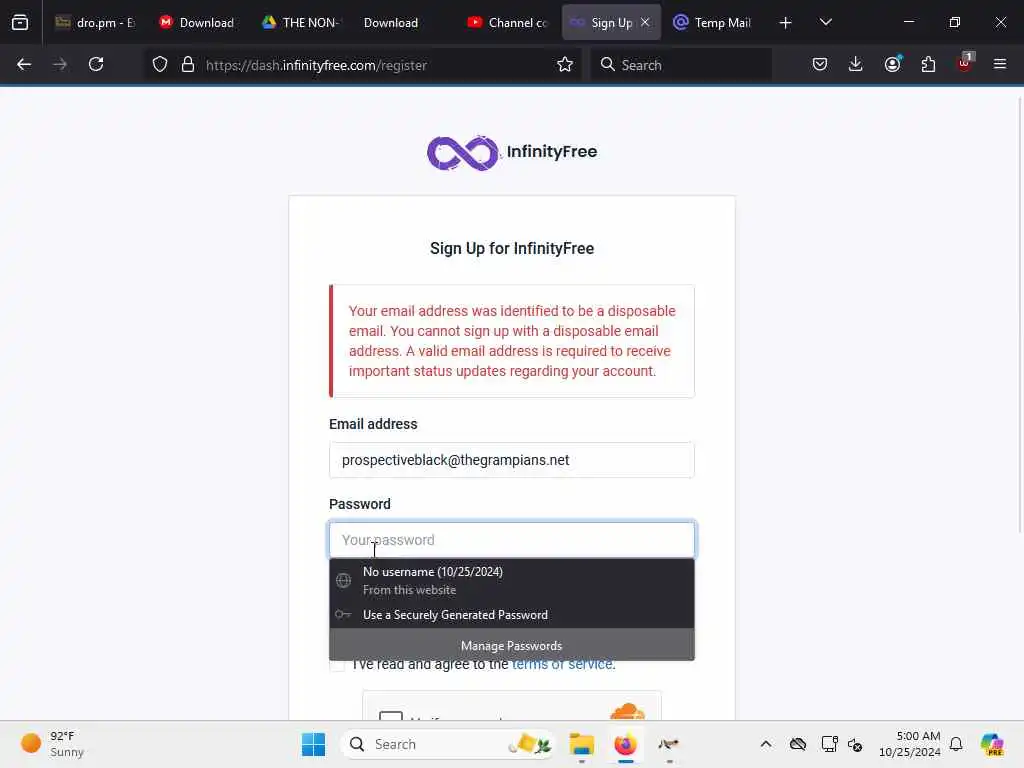Open the bird app on taskbar

pyautogui.click(x=669, y=744)
